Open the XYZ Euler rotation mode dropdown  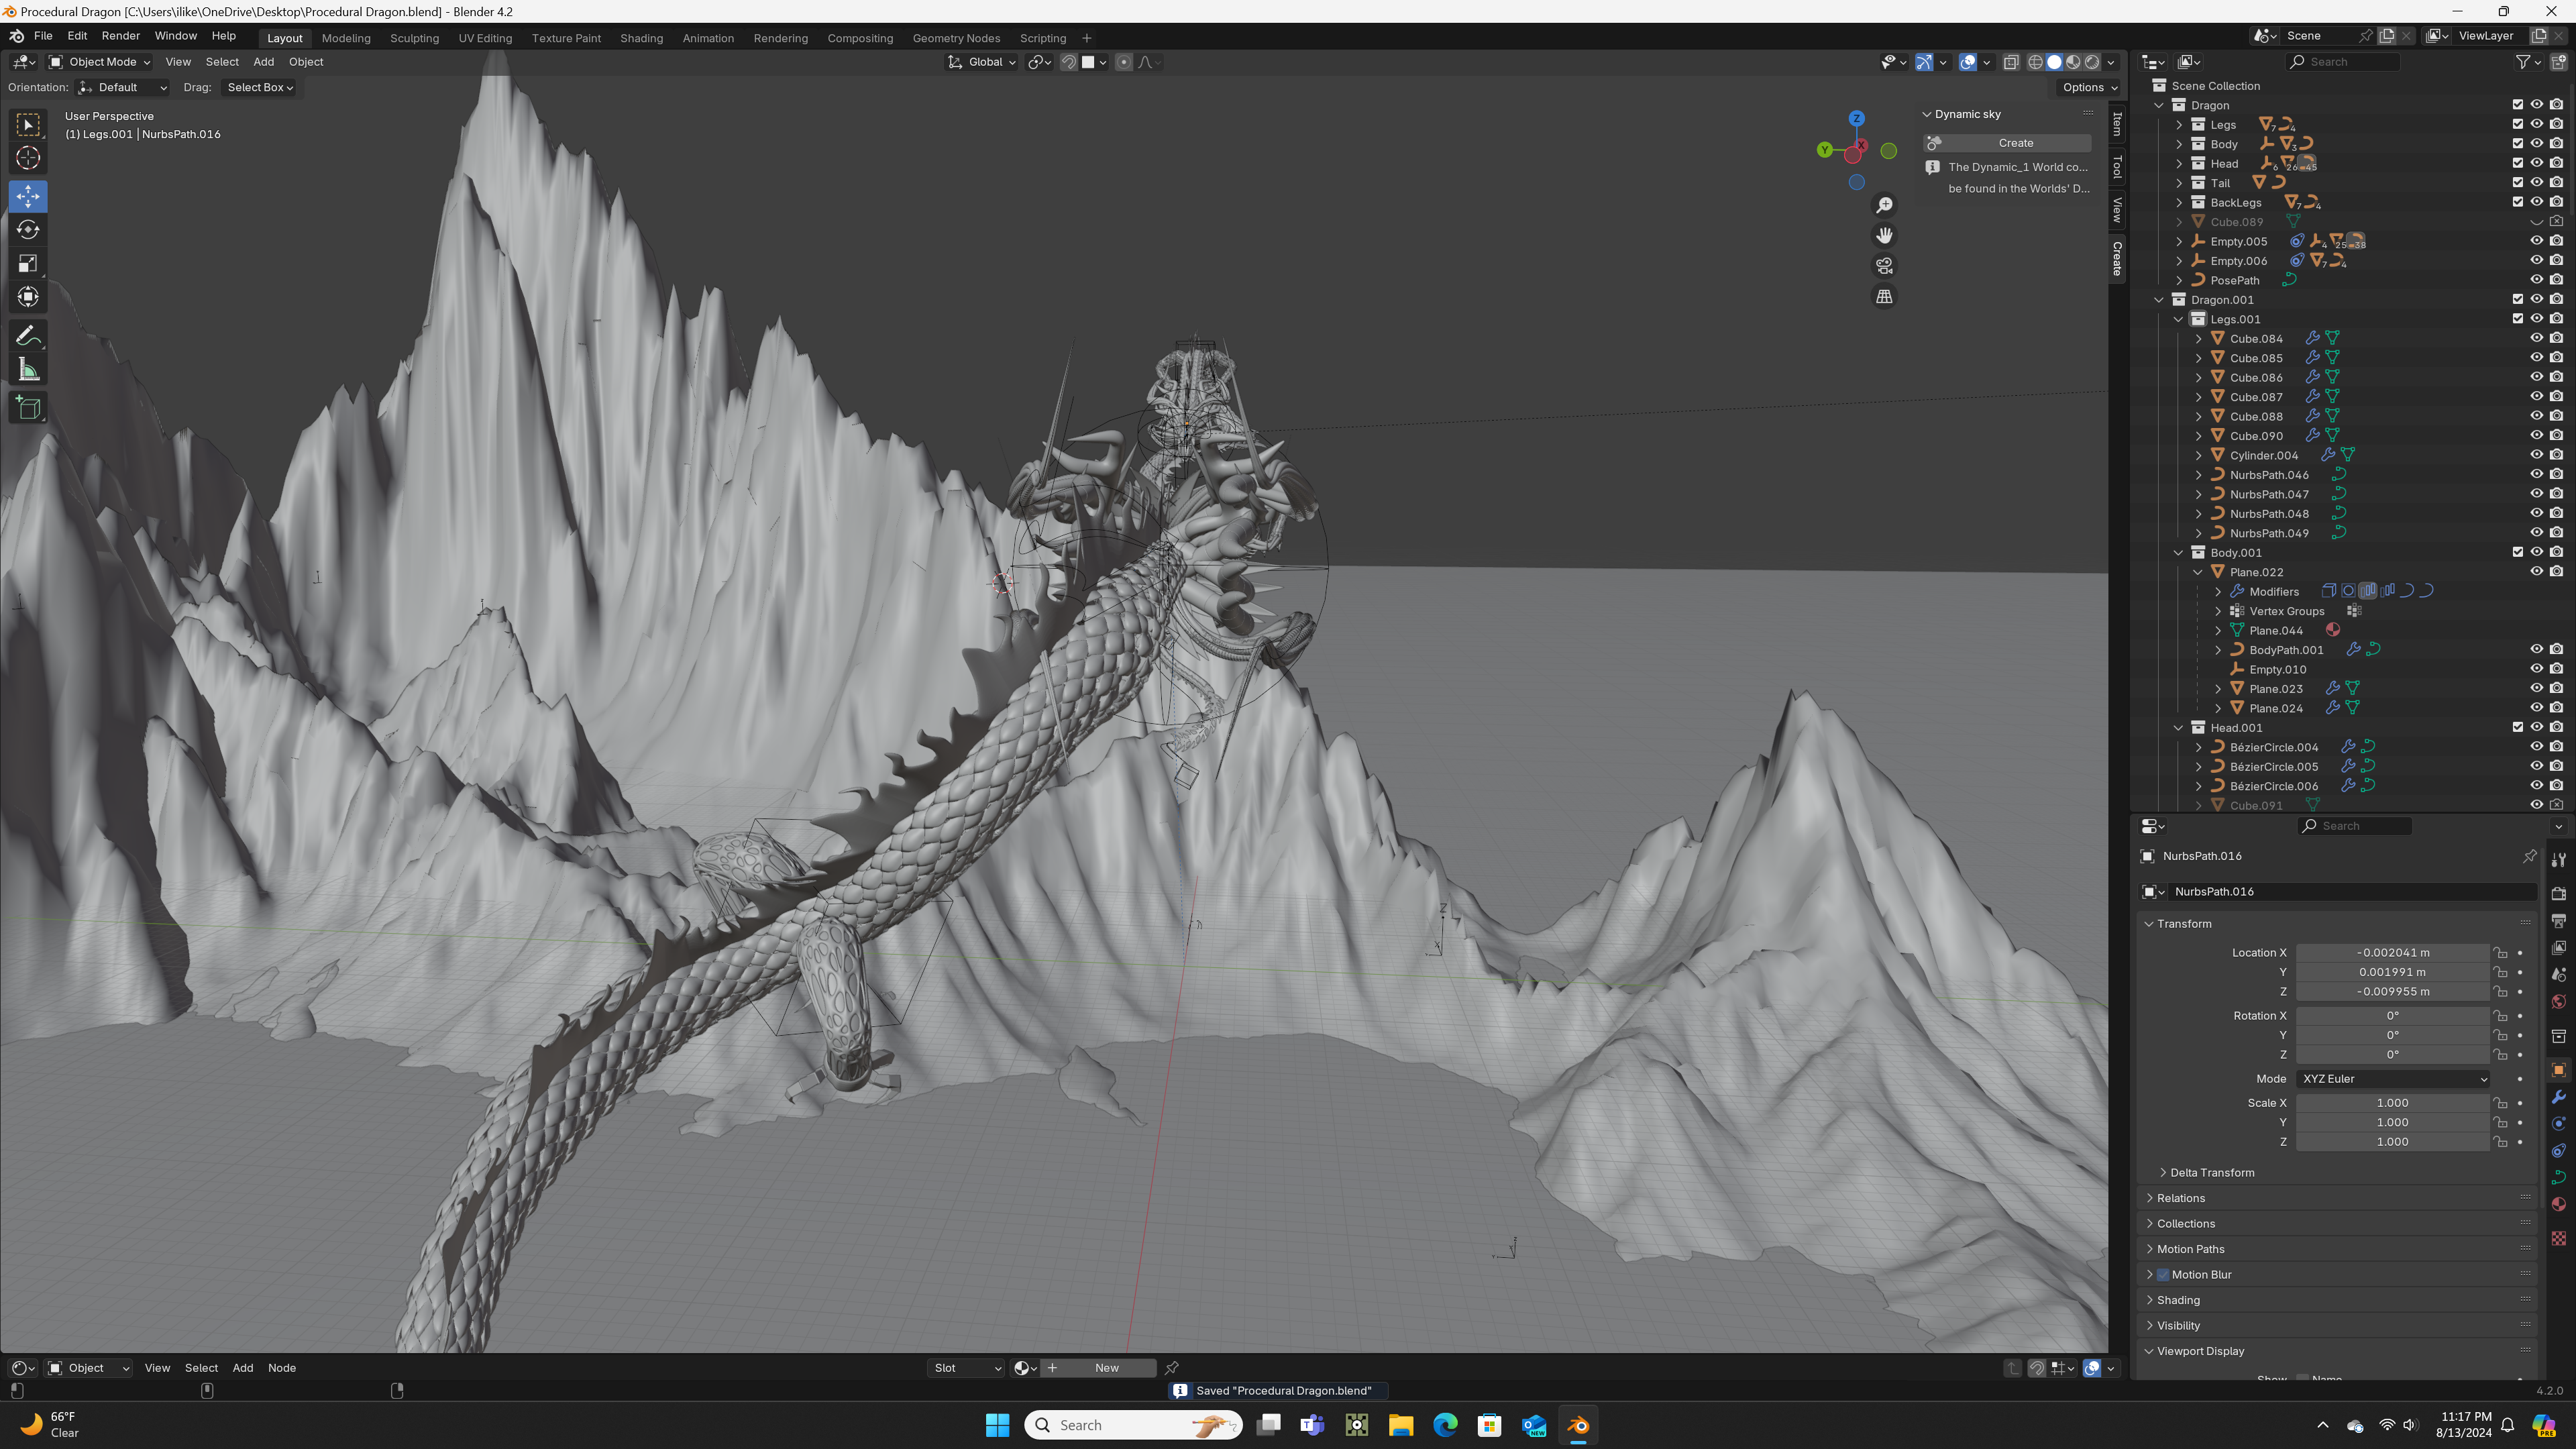pyautogui.click(x=2393, y=1079)
